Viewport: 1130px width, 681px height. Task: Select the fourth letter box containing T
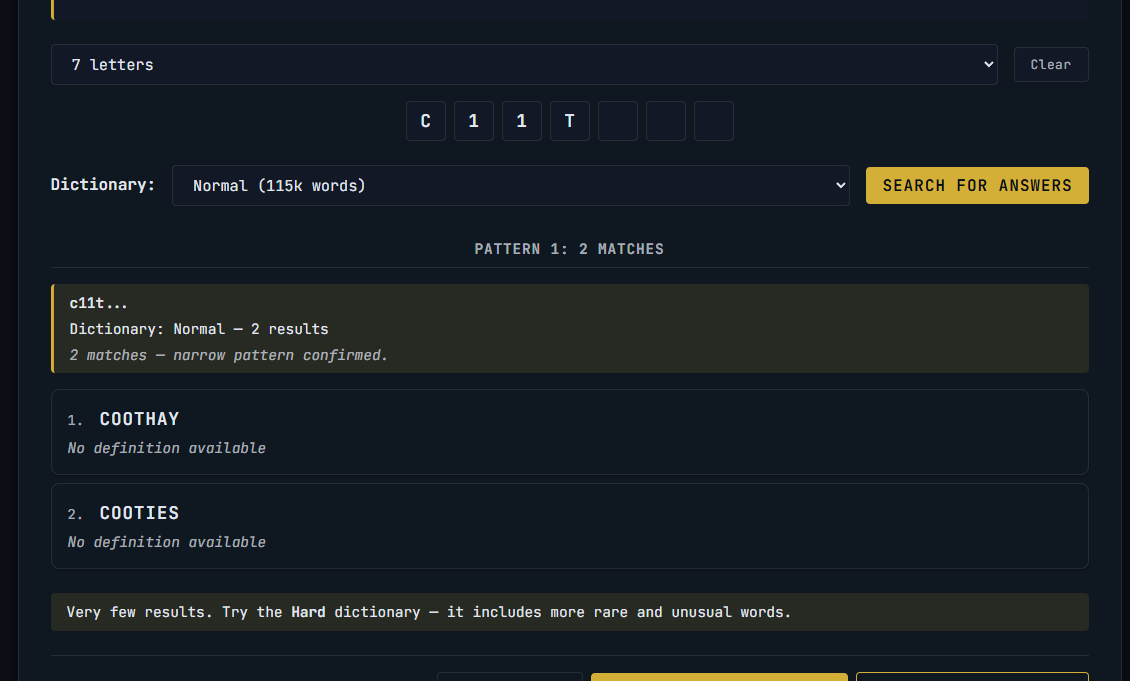(570, 121)
